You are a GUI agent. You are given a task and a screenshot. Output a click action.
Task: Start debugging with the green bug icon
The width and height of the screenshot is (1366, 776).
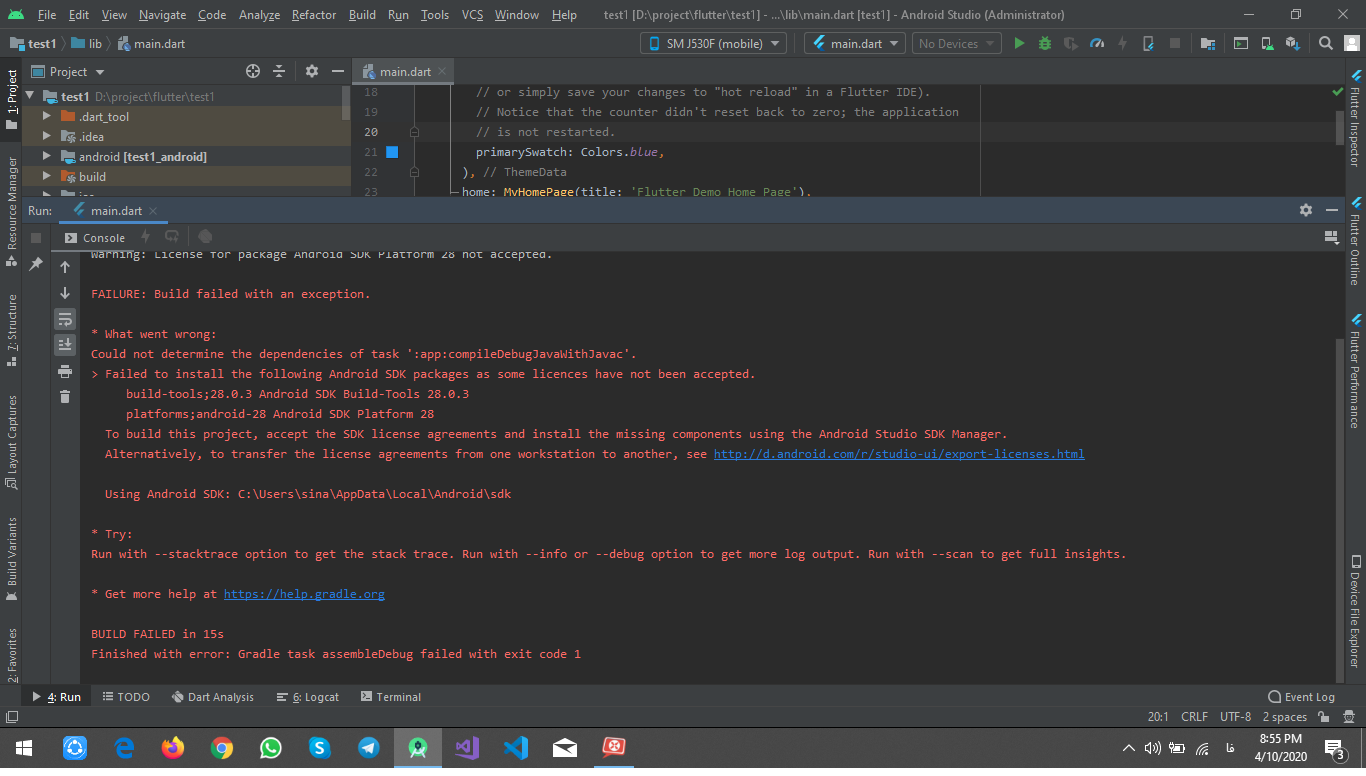(x=1045, y=43)
